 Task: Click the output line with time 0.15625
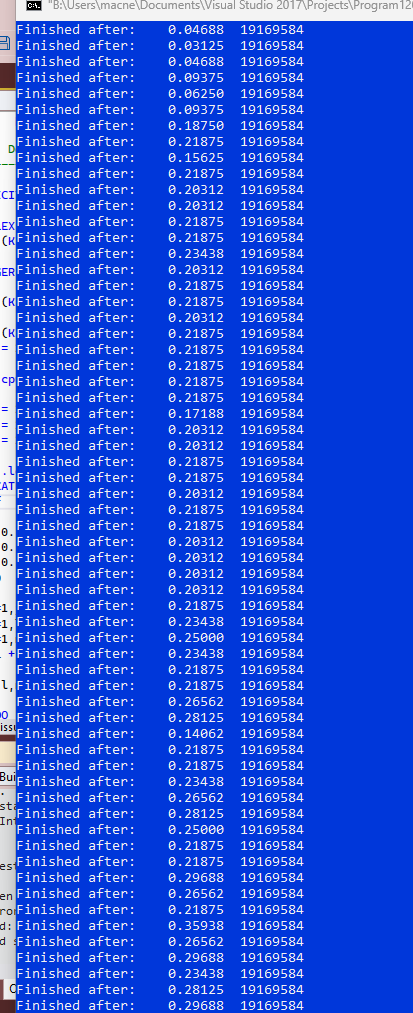click(x=160, y=158)
